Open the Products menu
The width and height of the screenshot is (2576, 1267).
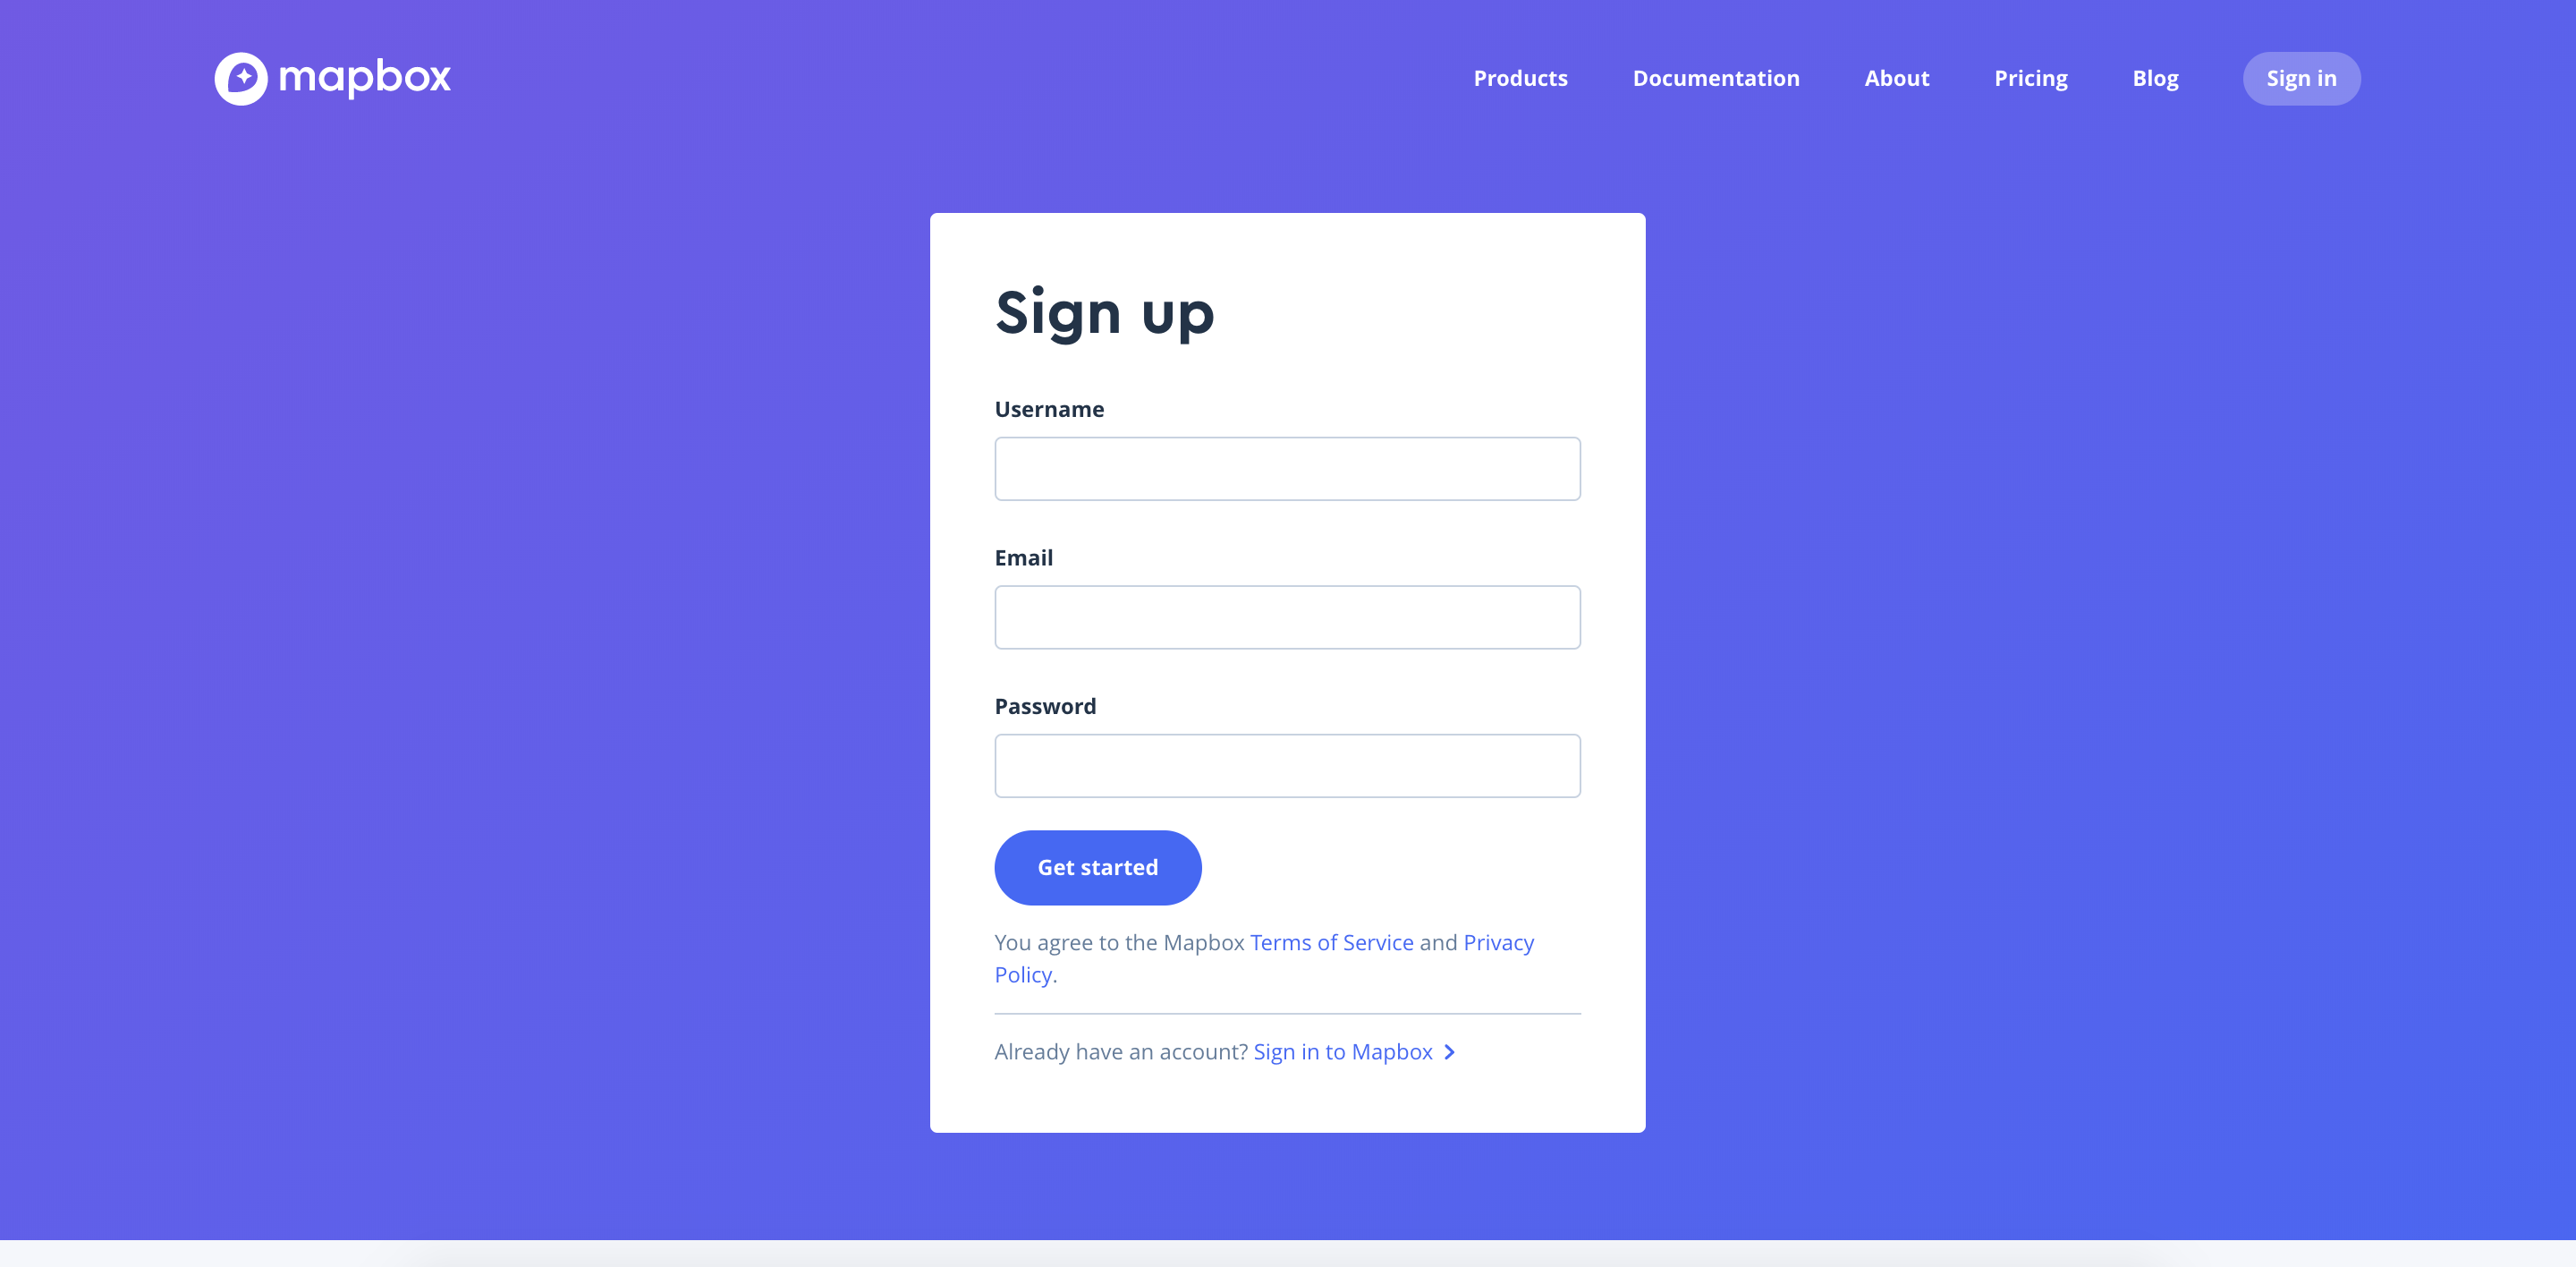pos(1520,77)
